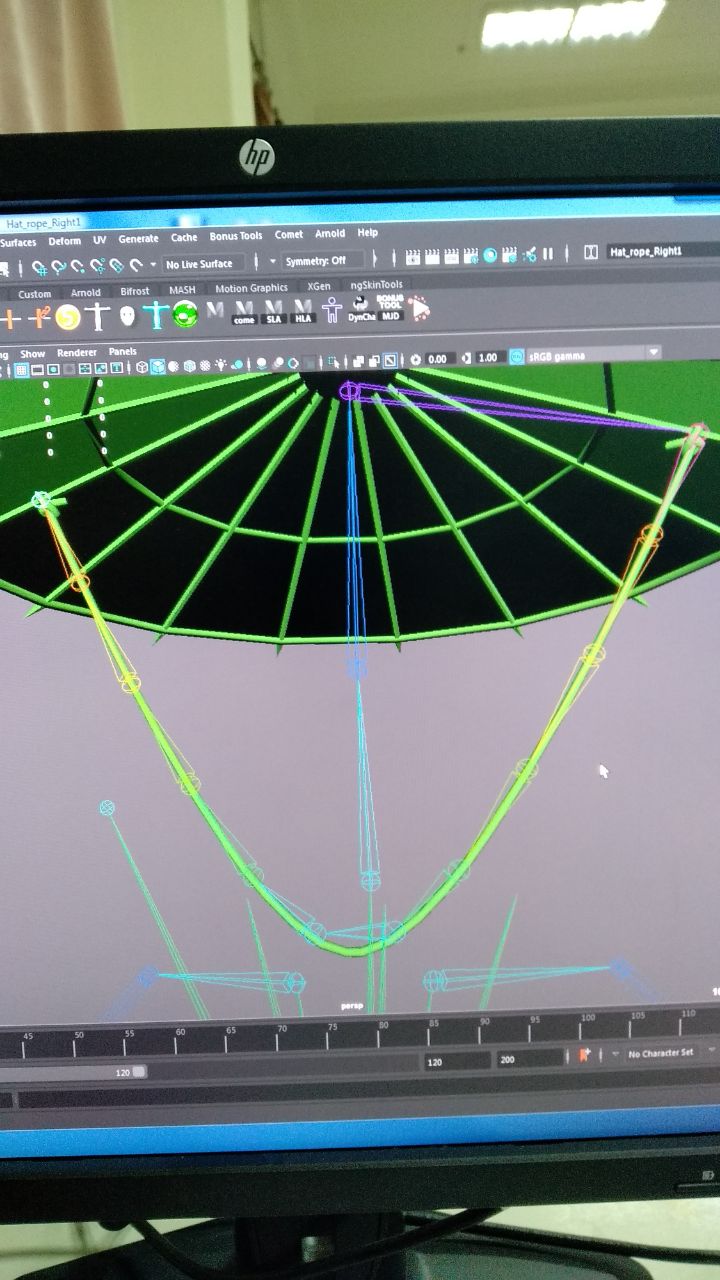Open the Comet menu

coord(289,235)
